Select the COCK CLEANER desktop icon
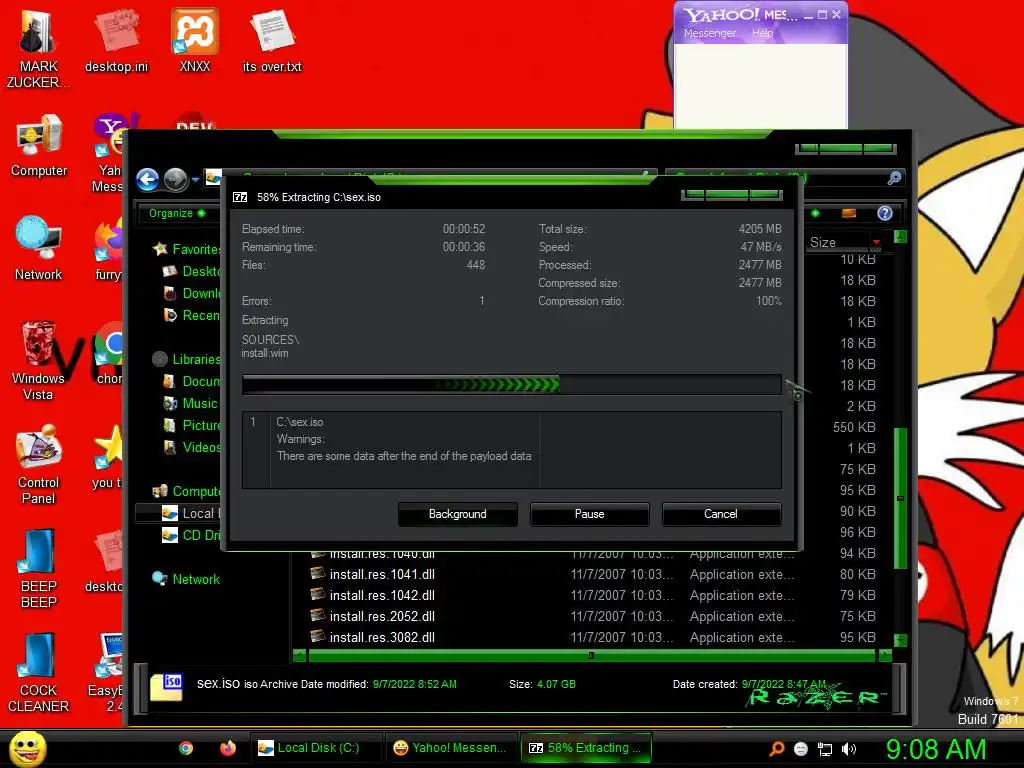The image size is (1024, 768). point(39,673)
